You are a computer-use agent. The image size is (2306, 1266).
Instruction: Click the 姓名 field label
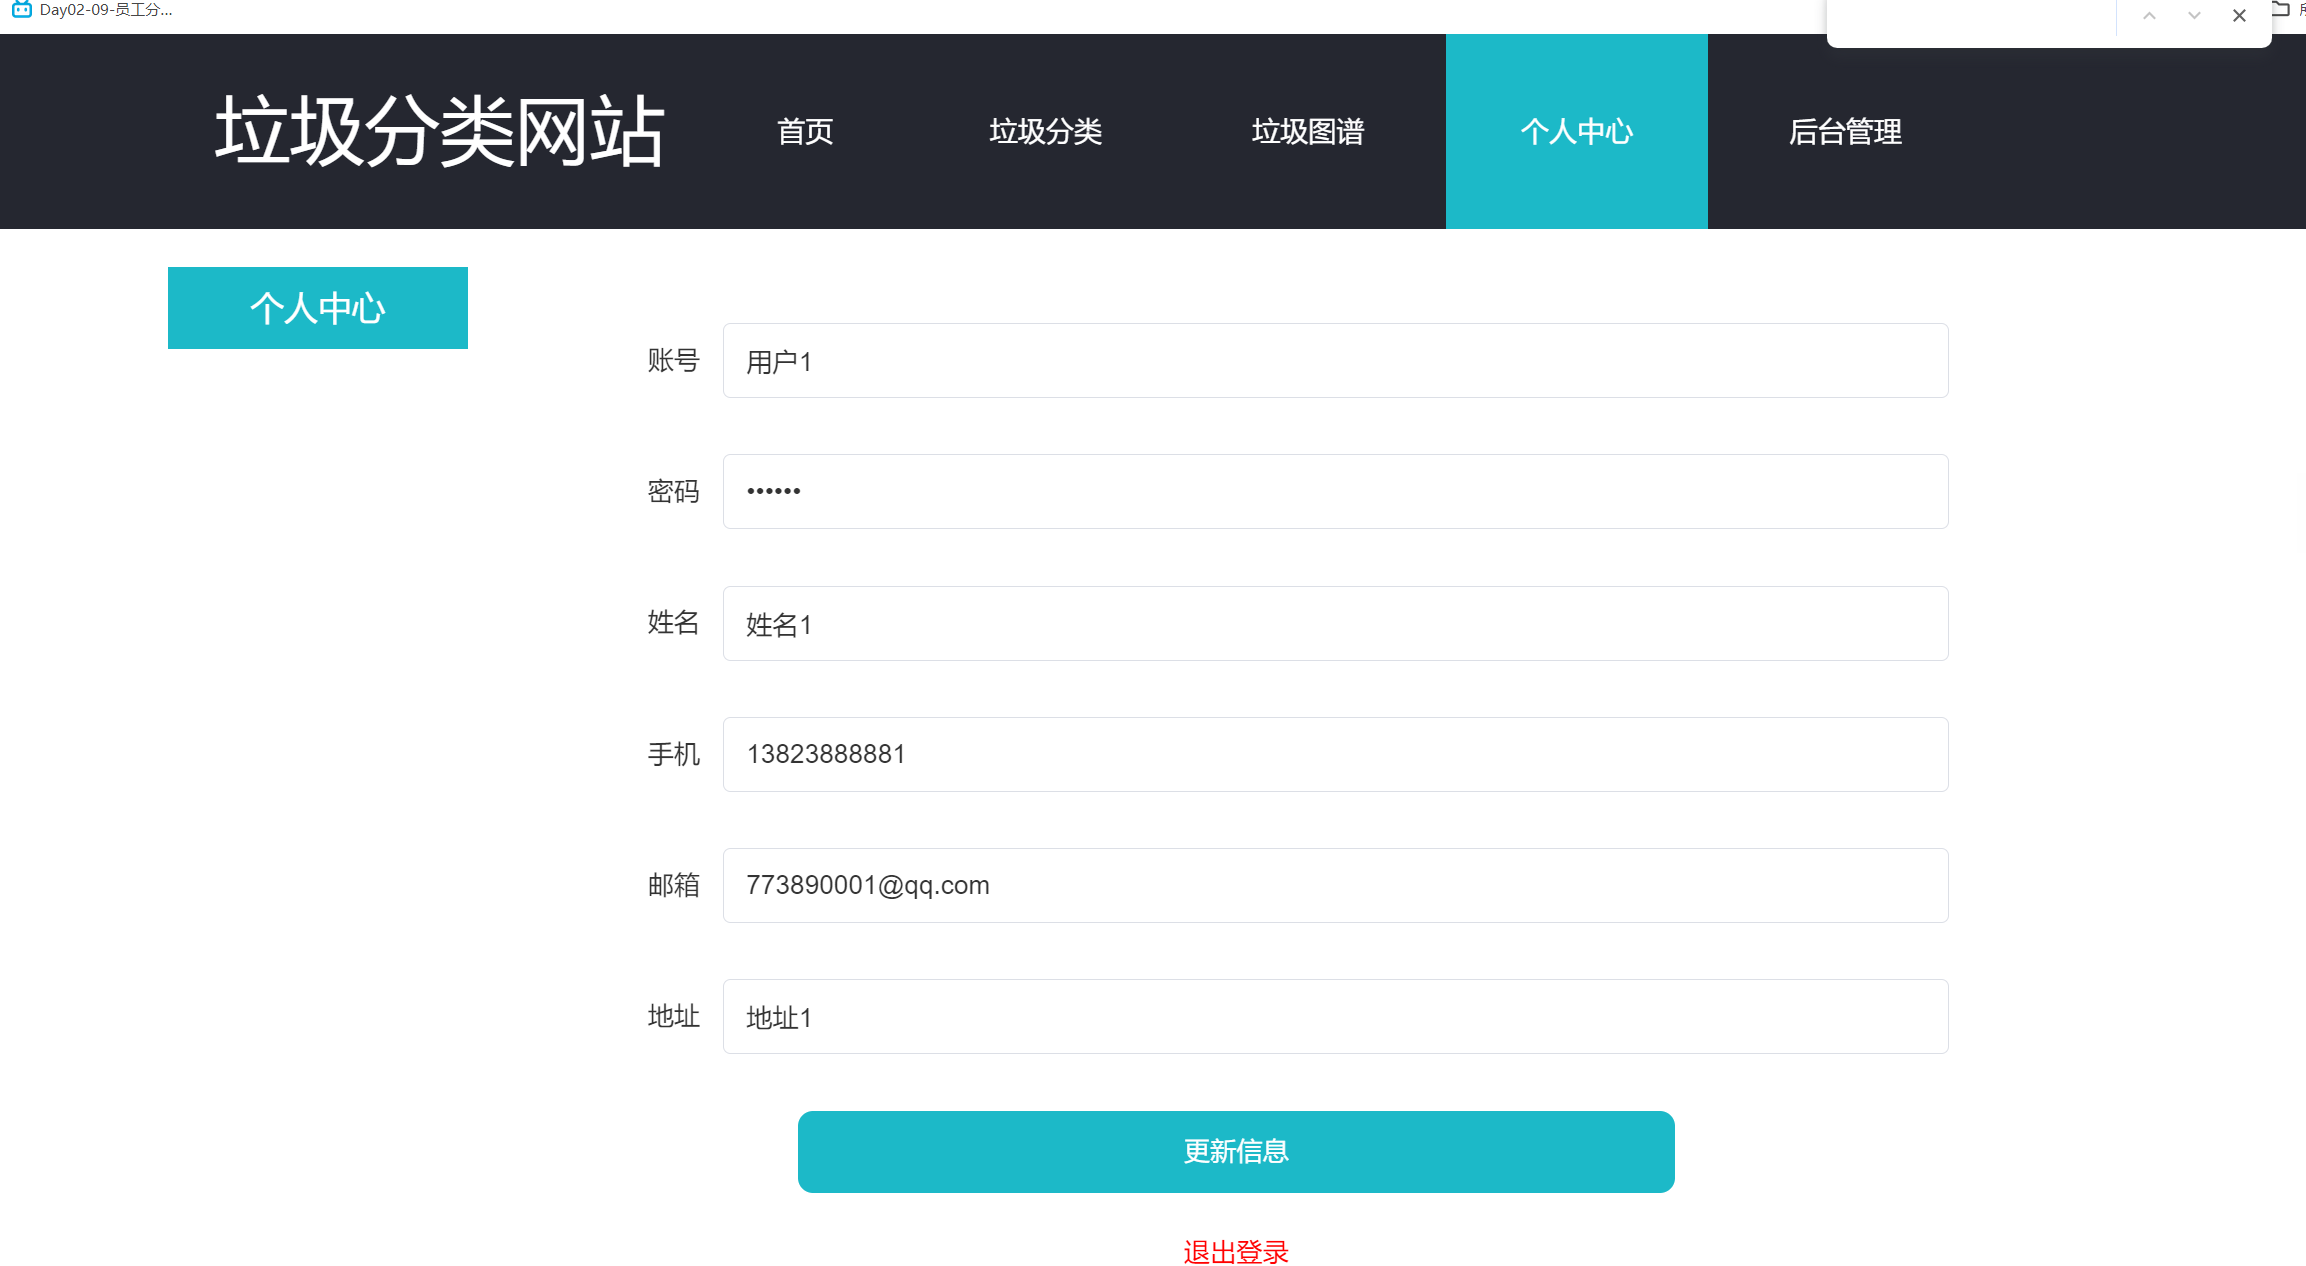[x=673, y=622]
